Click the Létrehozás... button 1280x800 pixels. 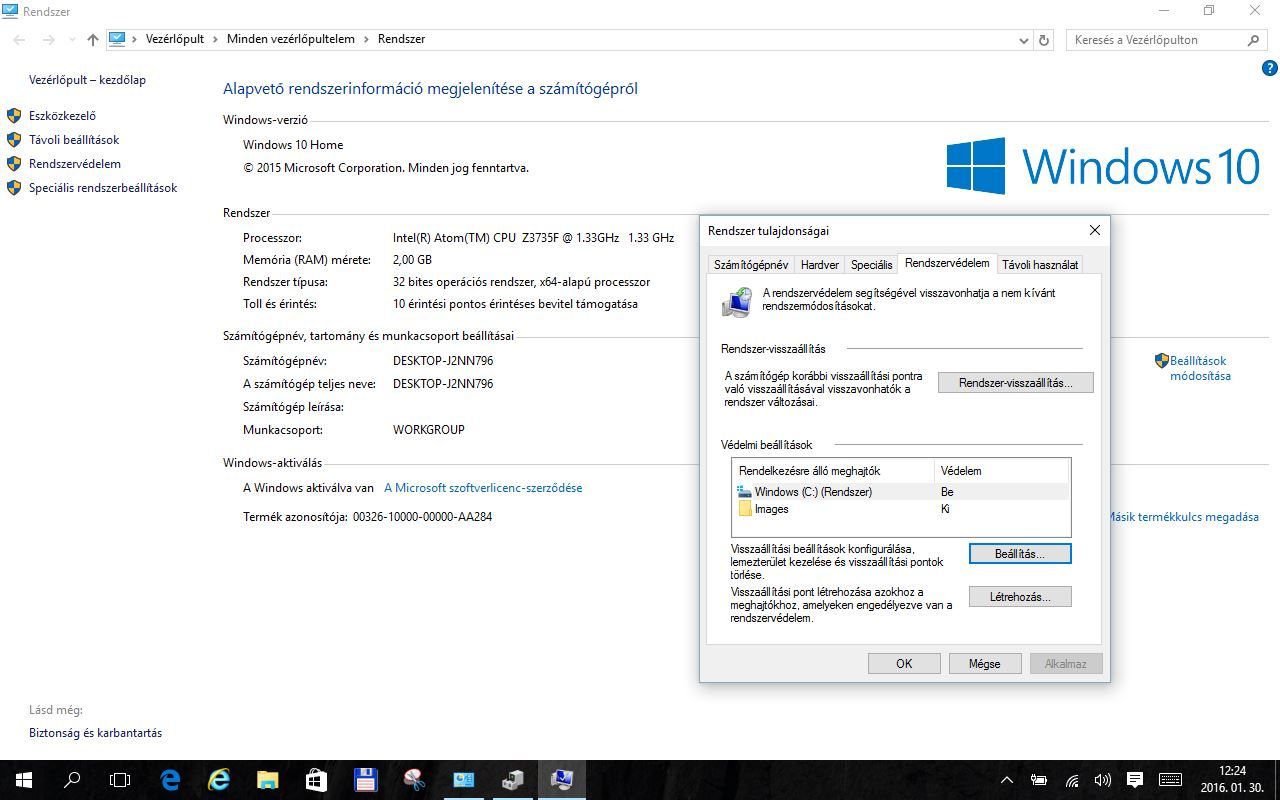coord(1020,597)
